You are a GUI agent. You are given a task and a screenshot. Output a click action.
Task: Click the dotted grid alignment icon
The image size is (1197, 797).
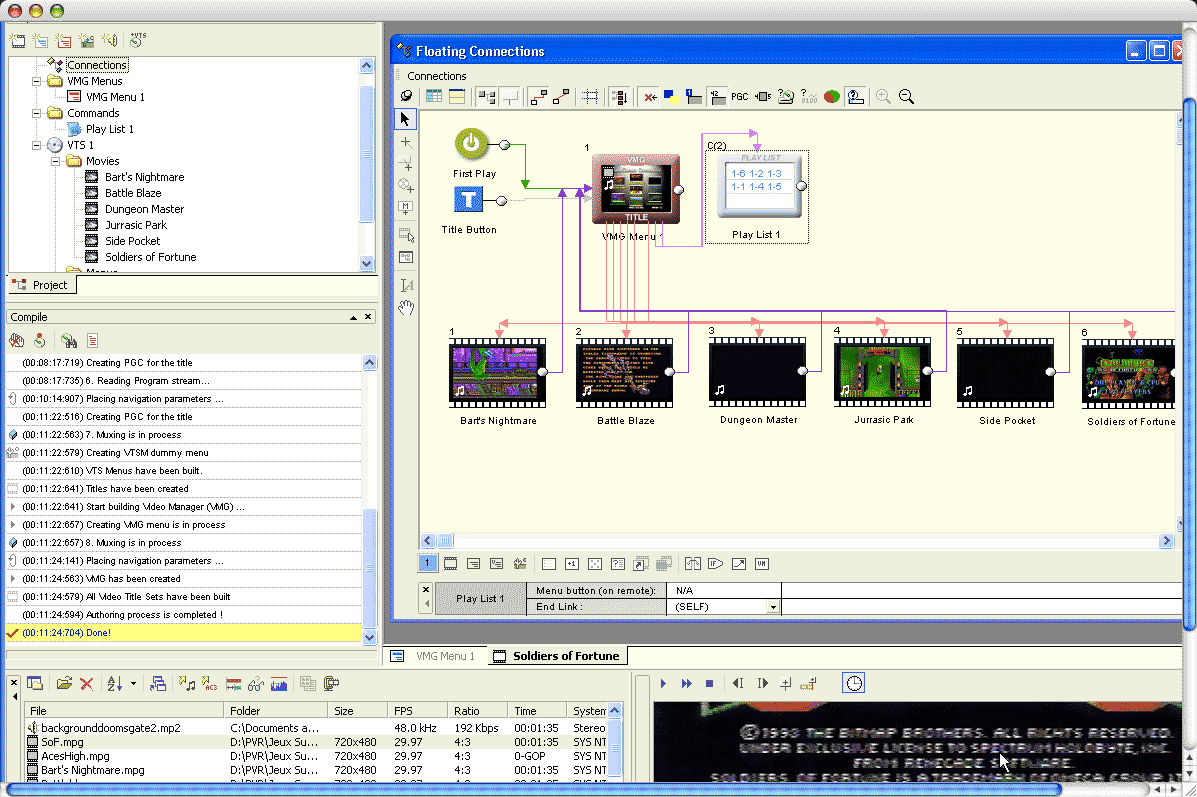pos(590,97)
